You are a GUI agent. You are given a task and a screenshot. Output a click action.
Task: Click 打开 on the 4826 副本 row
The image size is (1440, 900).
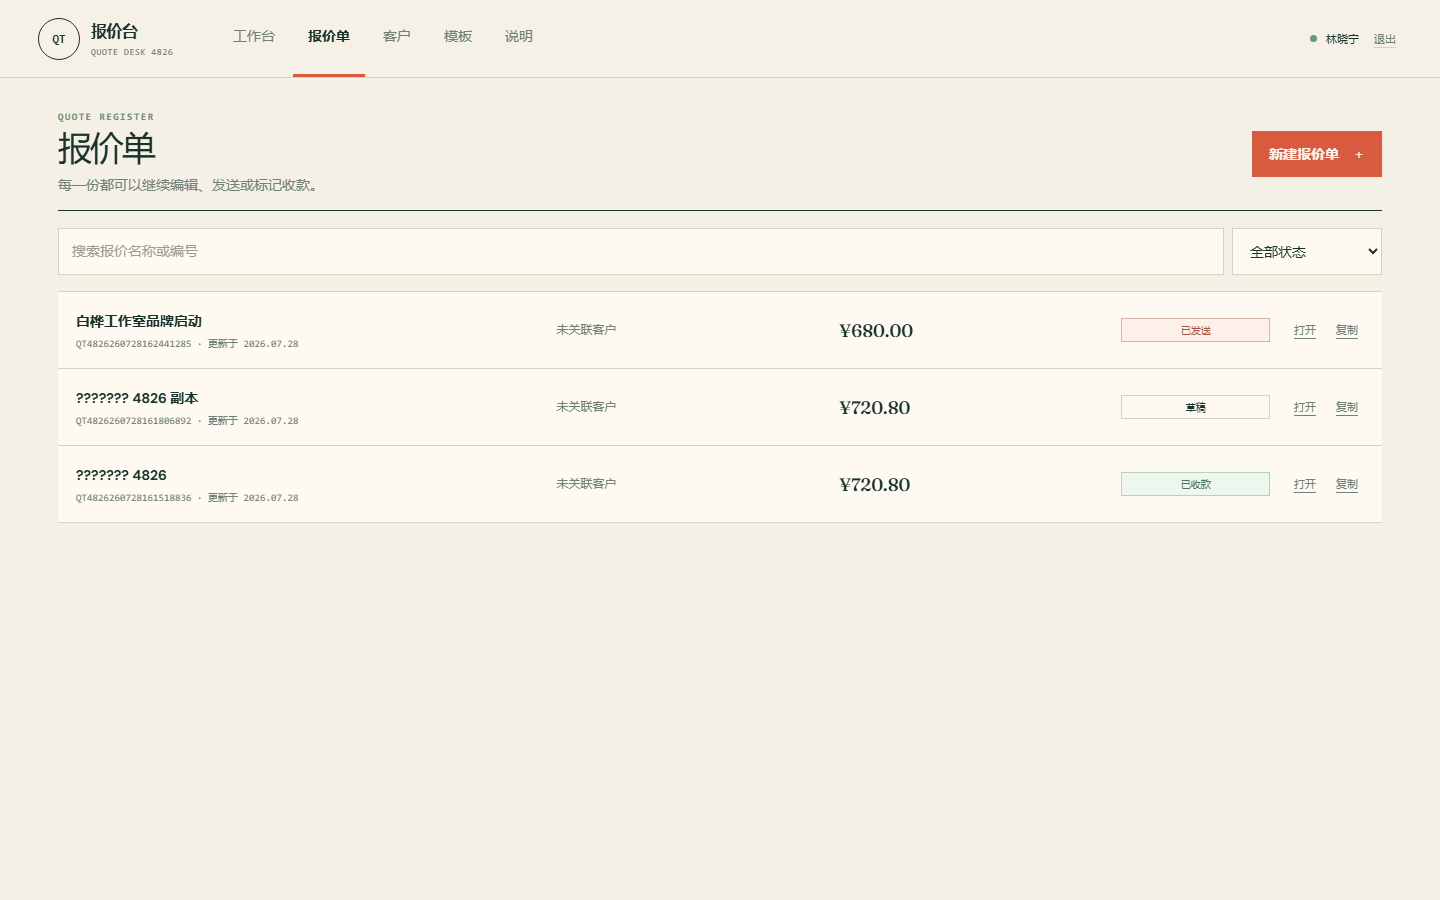[1305, 407]
